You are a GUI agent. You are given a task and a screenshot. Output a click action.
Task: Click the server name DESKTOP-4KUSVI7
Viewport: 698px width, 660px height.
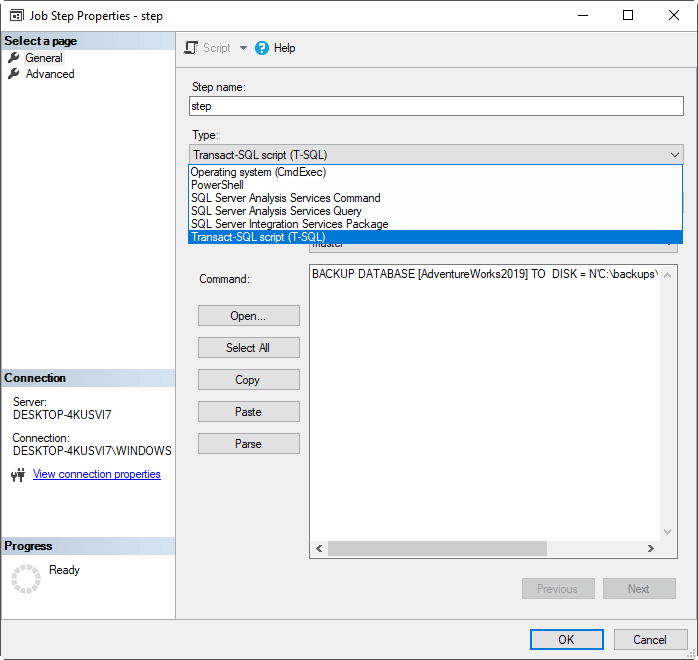point(62,415)
